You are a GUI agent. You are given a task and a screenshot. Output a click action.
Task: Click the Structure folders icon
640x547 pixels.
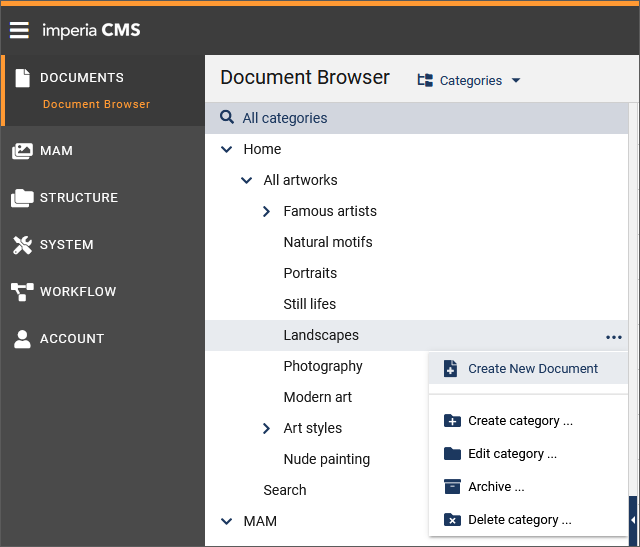pyautogui.click(x=22, y=198)
